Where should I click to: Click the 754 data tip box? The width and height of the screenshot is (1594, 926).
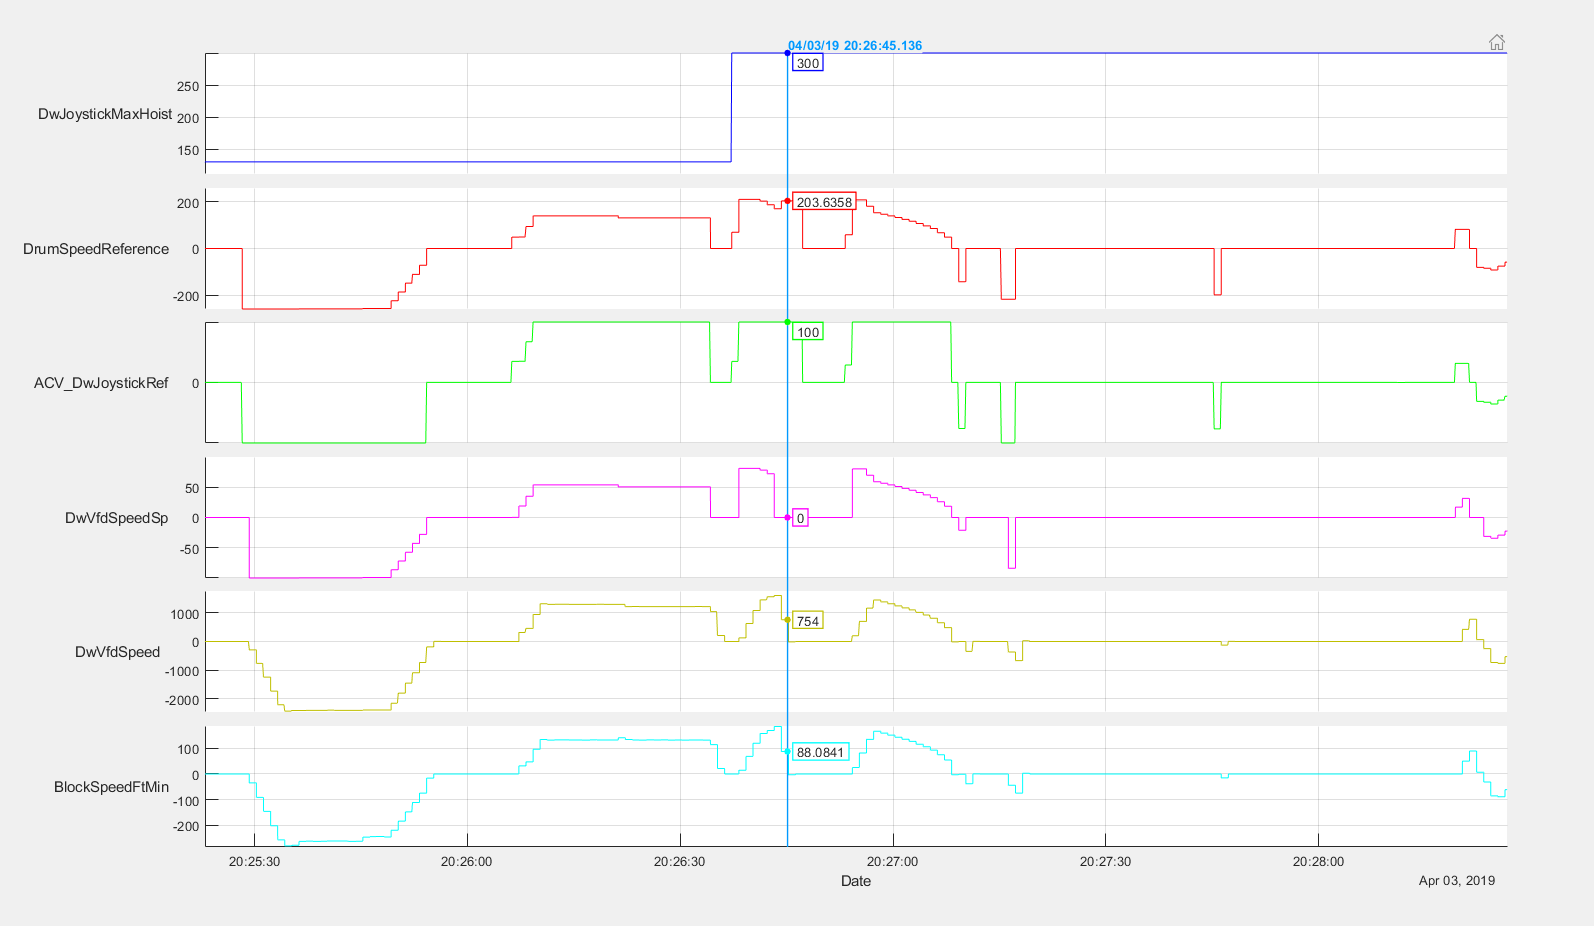pyautogui.click(x=808, y=621)
